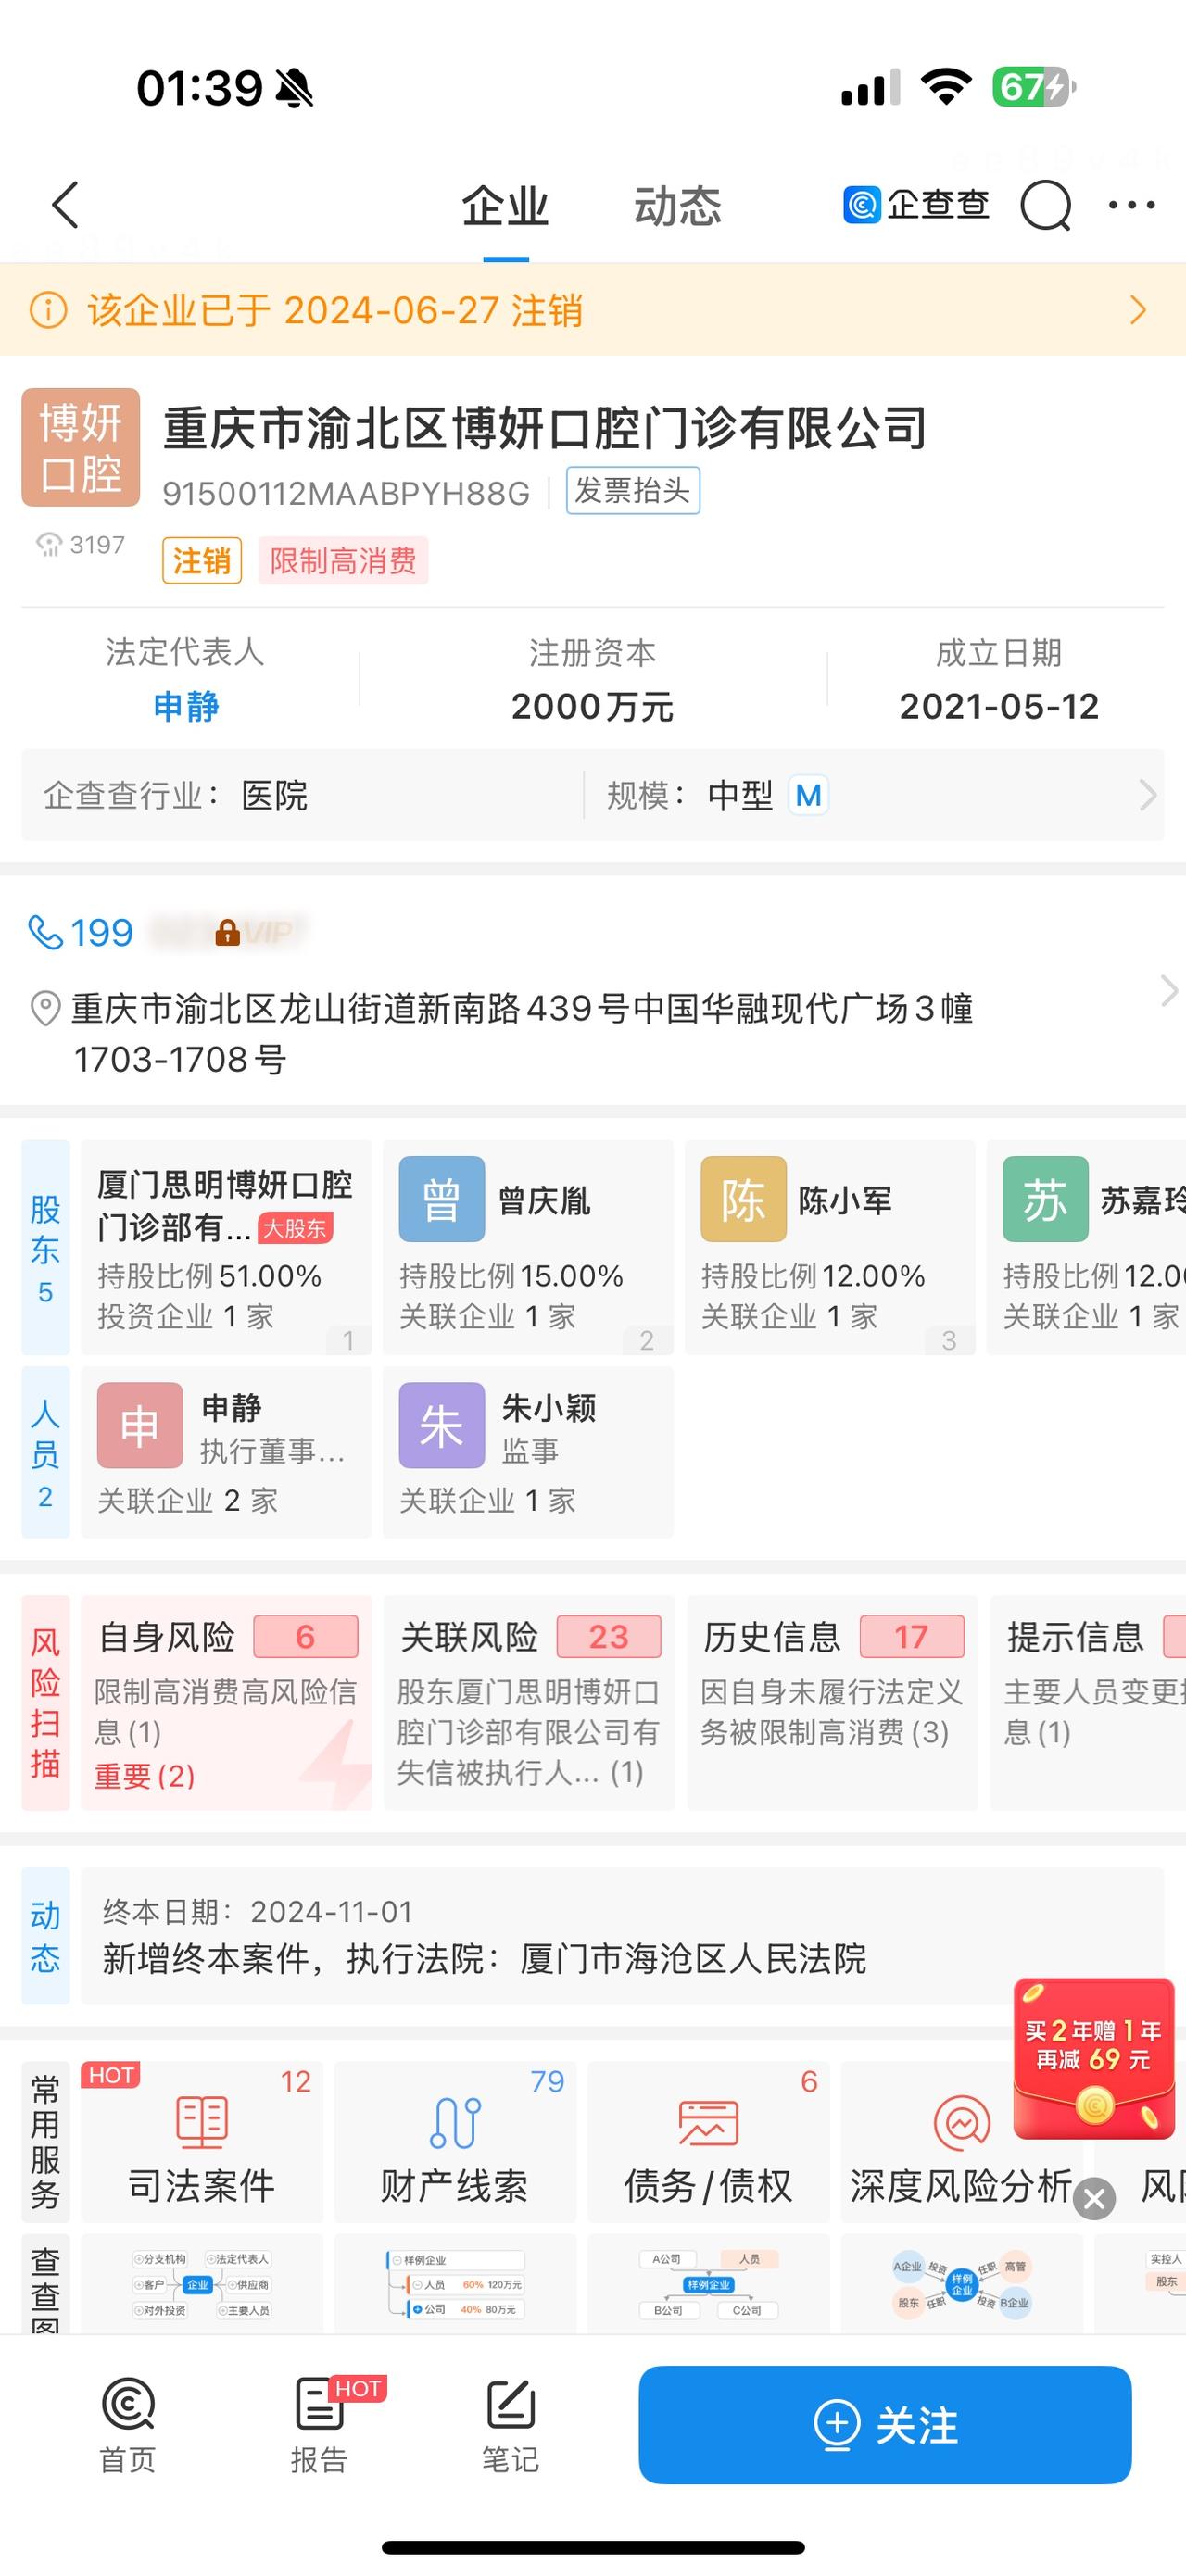Expand the cancellation notice arrow
Screen dimensions: 1186x2576
click(x=1137, y=310)
